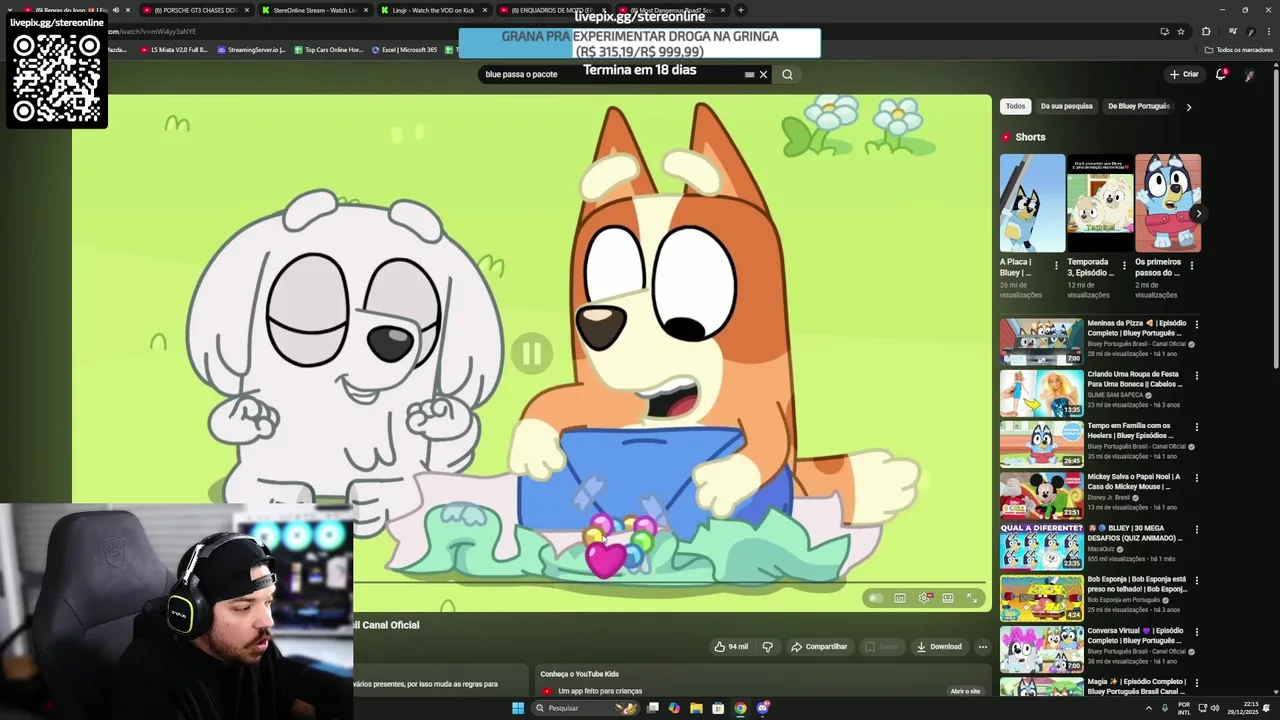Click 'Abrir o site' for YouTube Kids
Viewport: 1280px width, 720px height.
[x=965, y=691]
